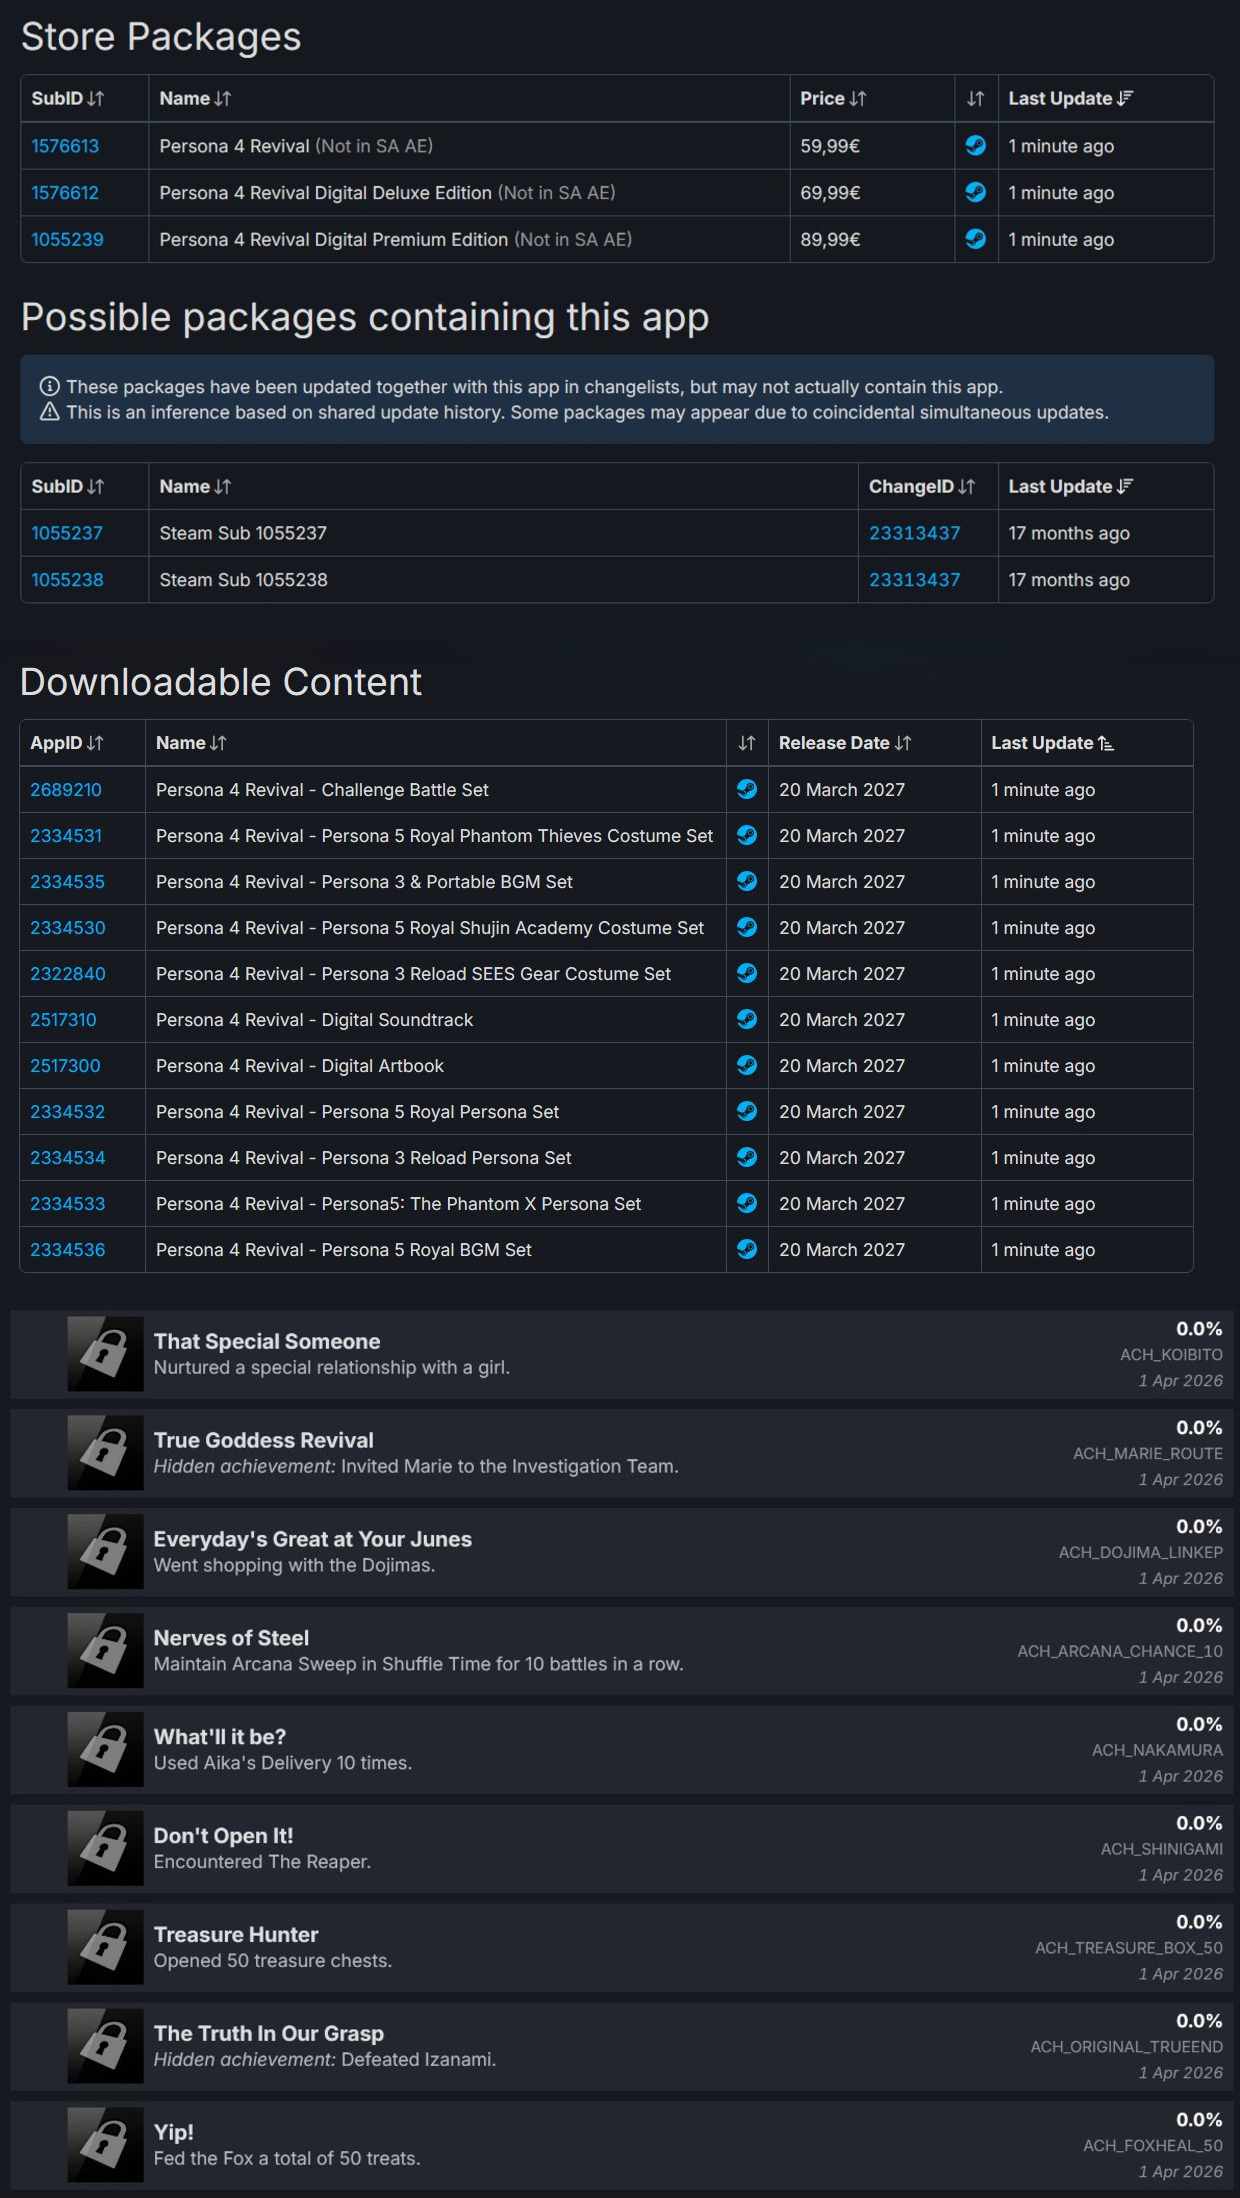Open SubID 1055239 package link
The height and width of the screenshot is (2198, 1240).
pos(67,239)
